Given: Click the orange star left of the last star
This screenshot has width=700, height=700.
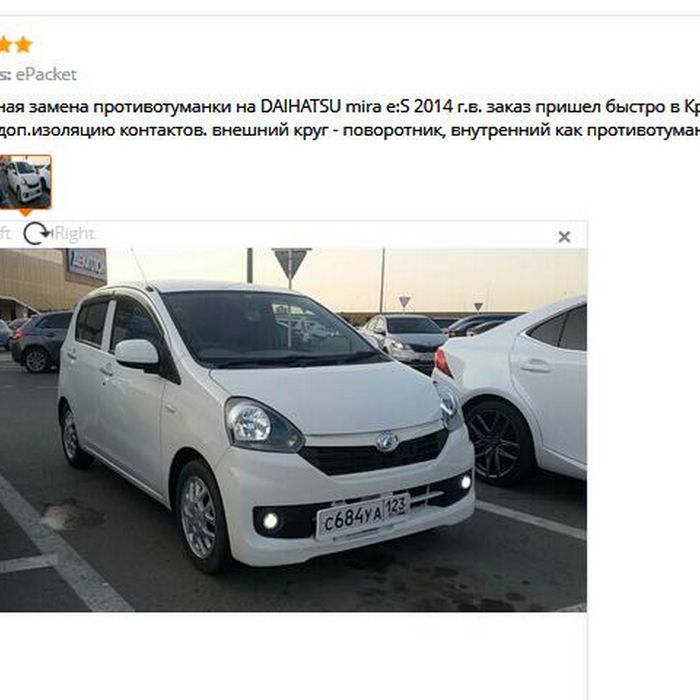Looking at the screenshot, I should [x=4, y=45].
